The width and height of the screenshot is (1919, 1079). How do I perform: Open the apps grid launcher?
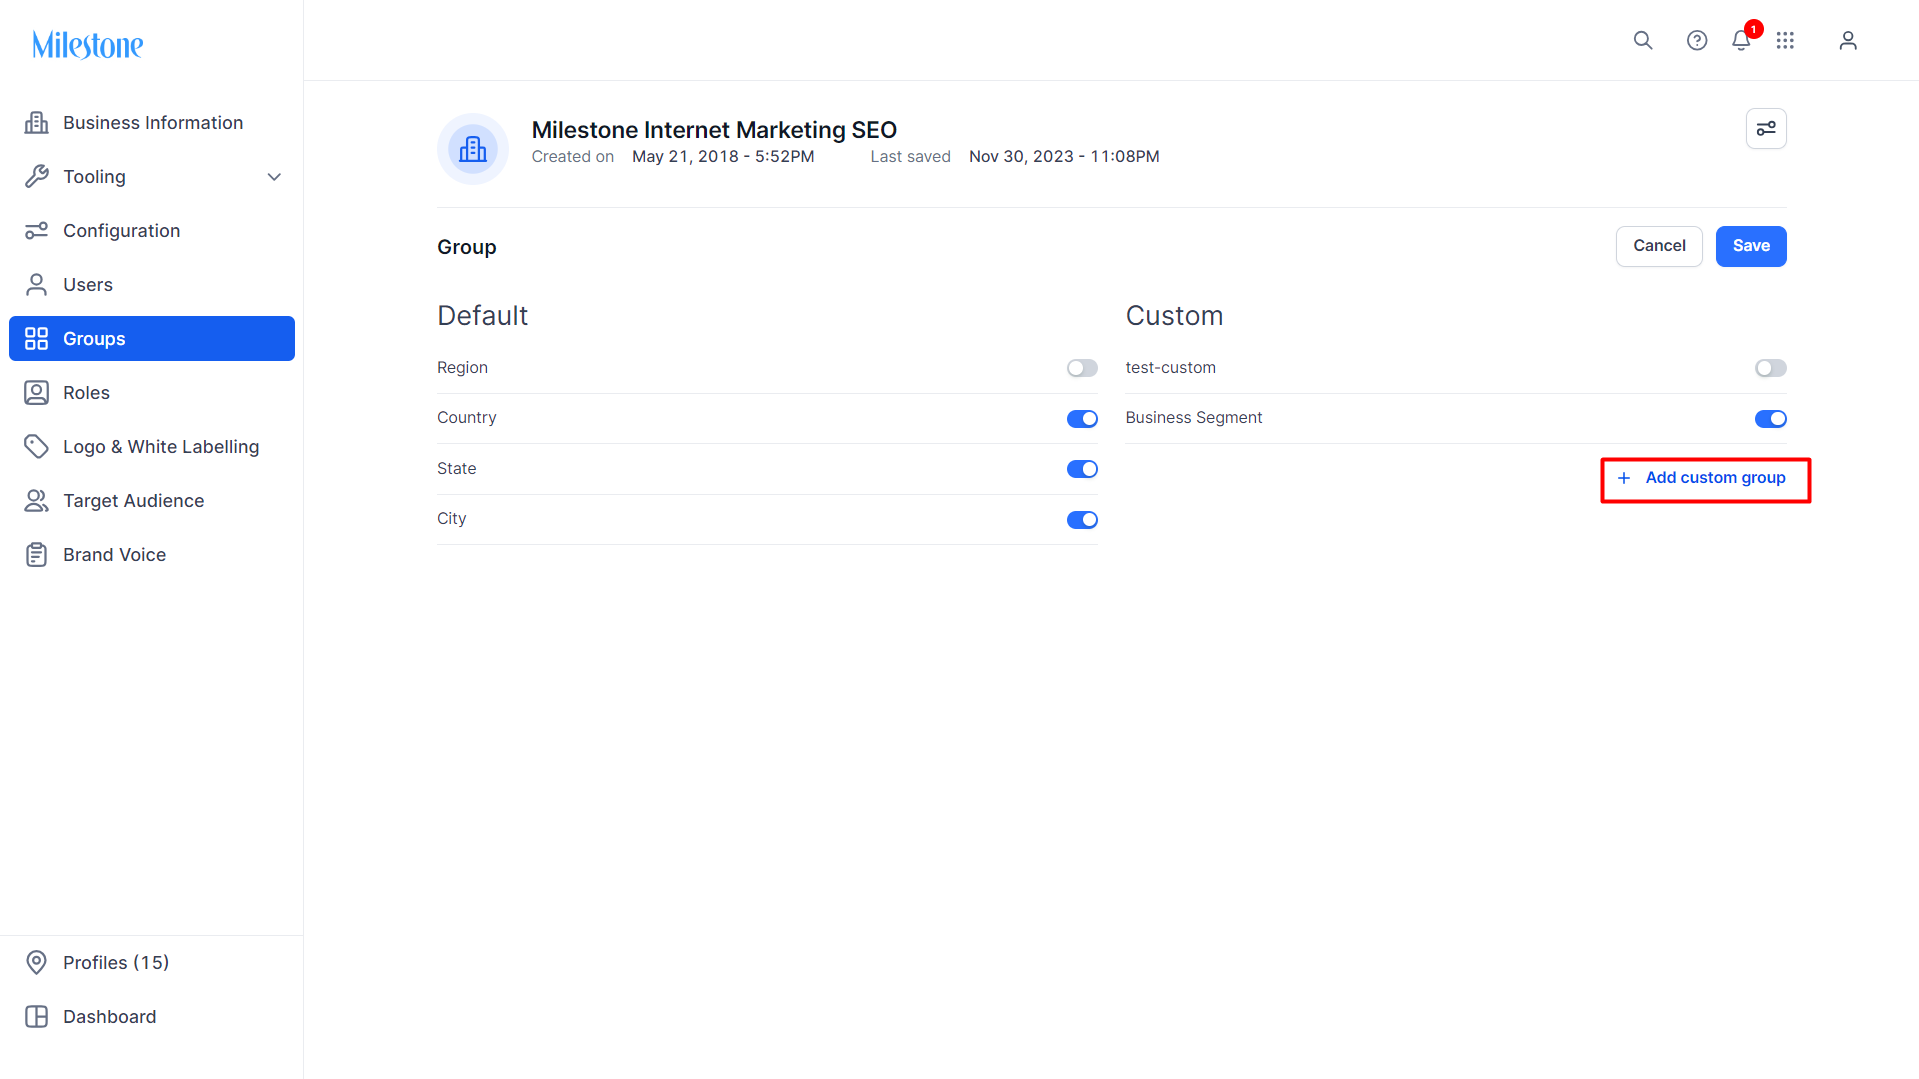coord(1785,40)
